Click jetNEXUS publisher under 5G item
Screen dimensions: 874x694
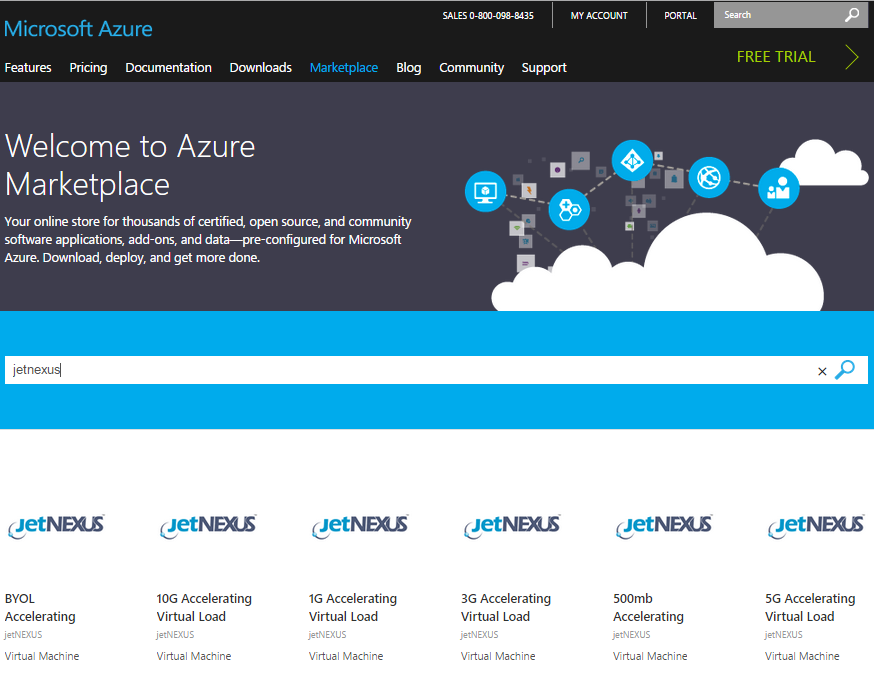click(x=784, y=635)
